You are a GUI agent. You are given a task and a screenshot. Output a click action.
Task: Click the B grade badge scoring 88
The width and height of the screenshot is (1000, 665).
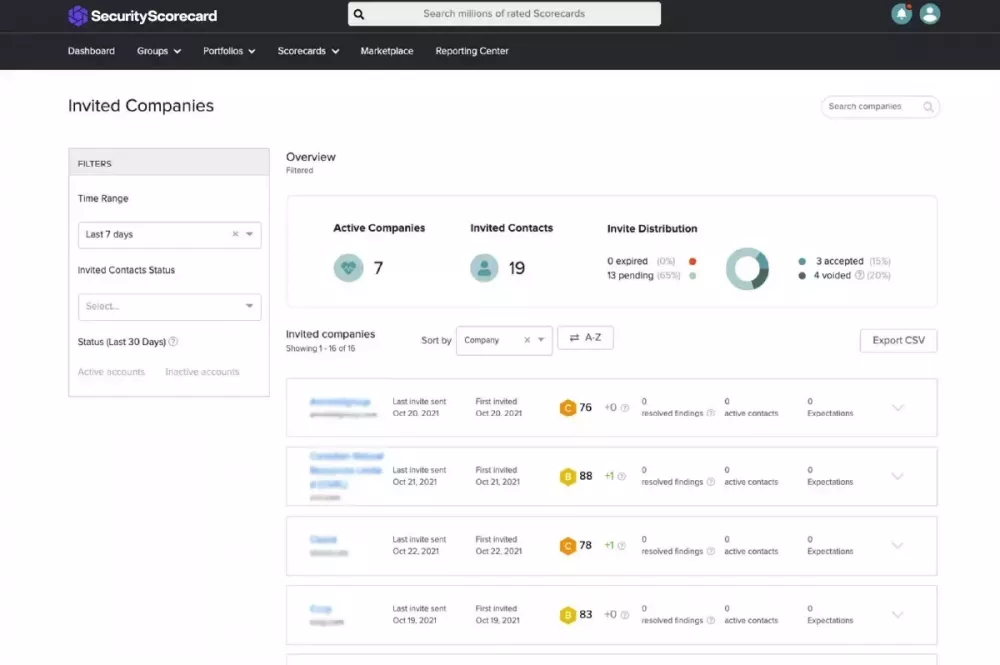(568, 476)
